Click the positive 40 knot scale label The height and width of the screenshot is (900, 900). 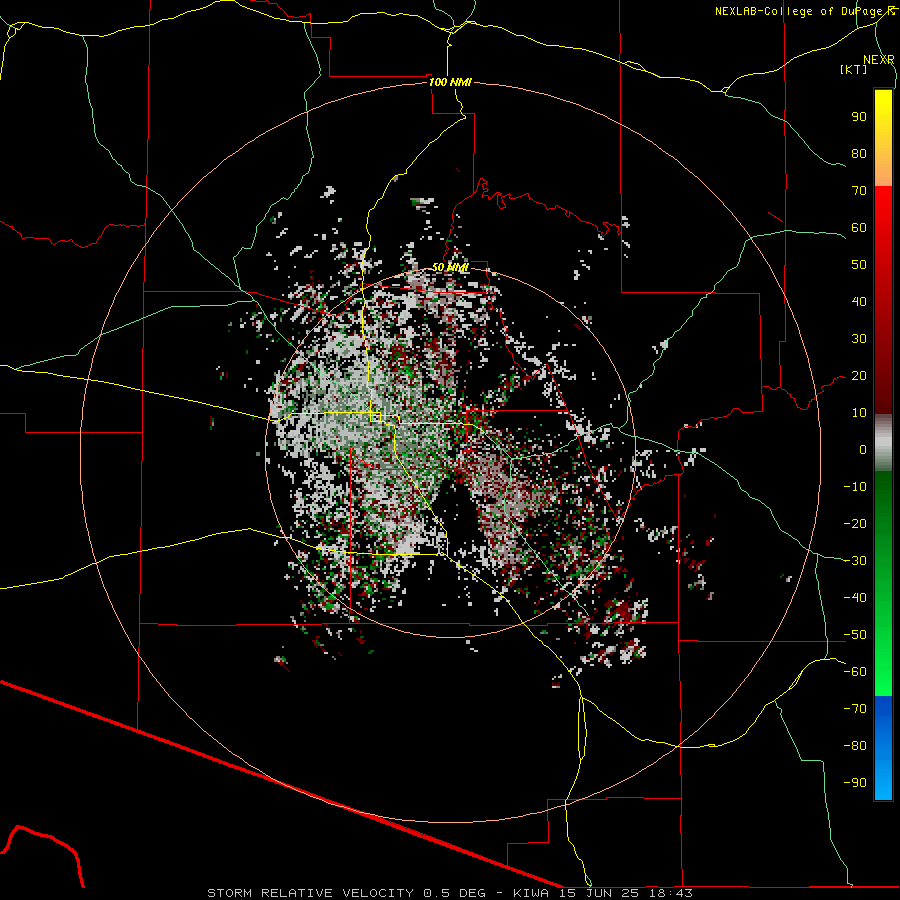click(859, 302)
